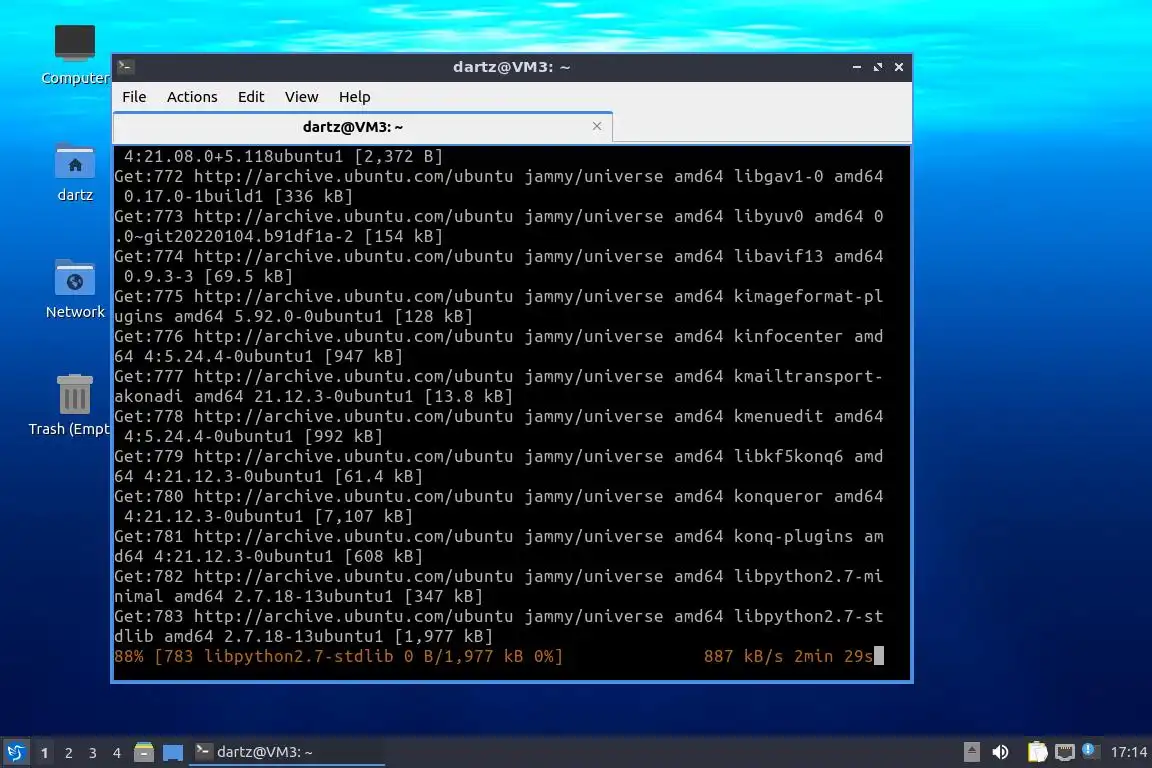The image size is (1152, 768).
Task: Click the clock showing 17:14
Action: [x=1128, y=752]
